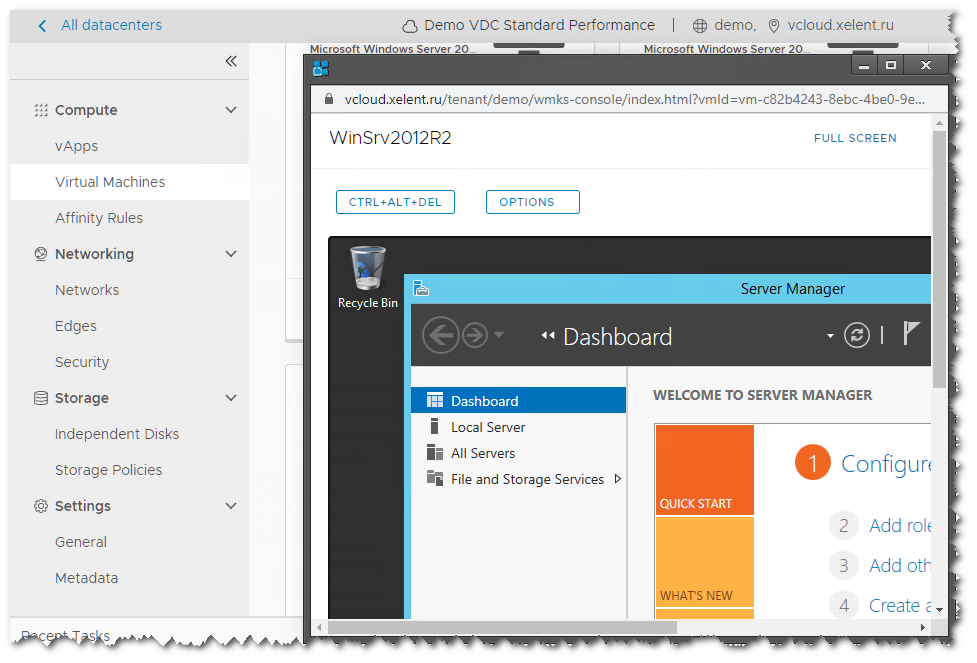This screenshot has width=977, height=663.
Task: Collapse the Networking section chevron
Action: click(x=231, y=254)
